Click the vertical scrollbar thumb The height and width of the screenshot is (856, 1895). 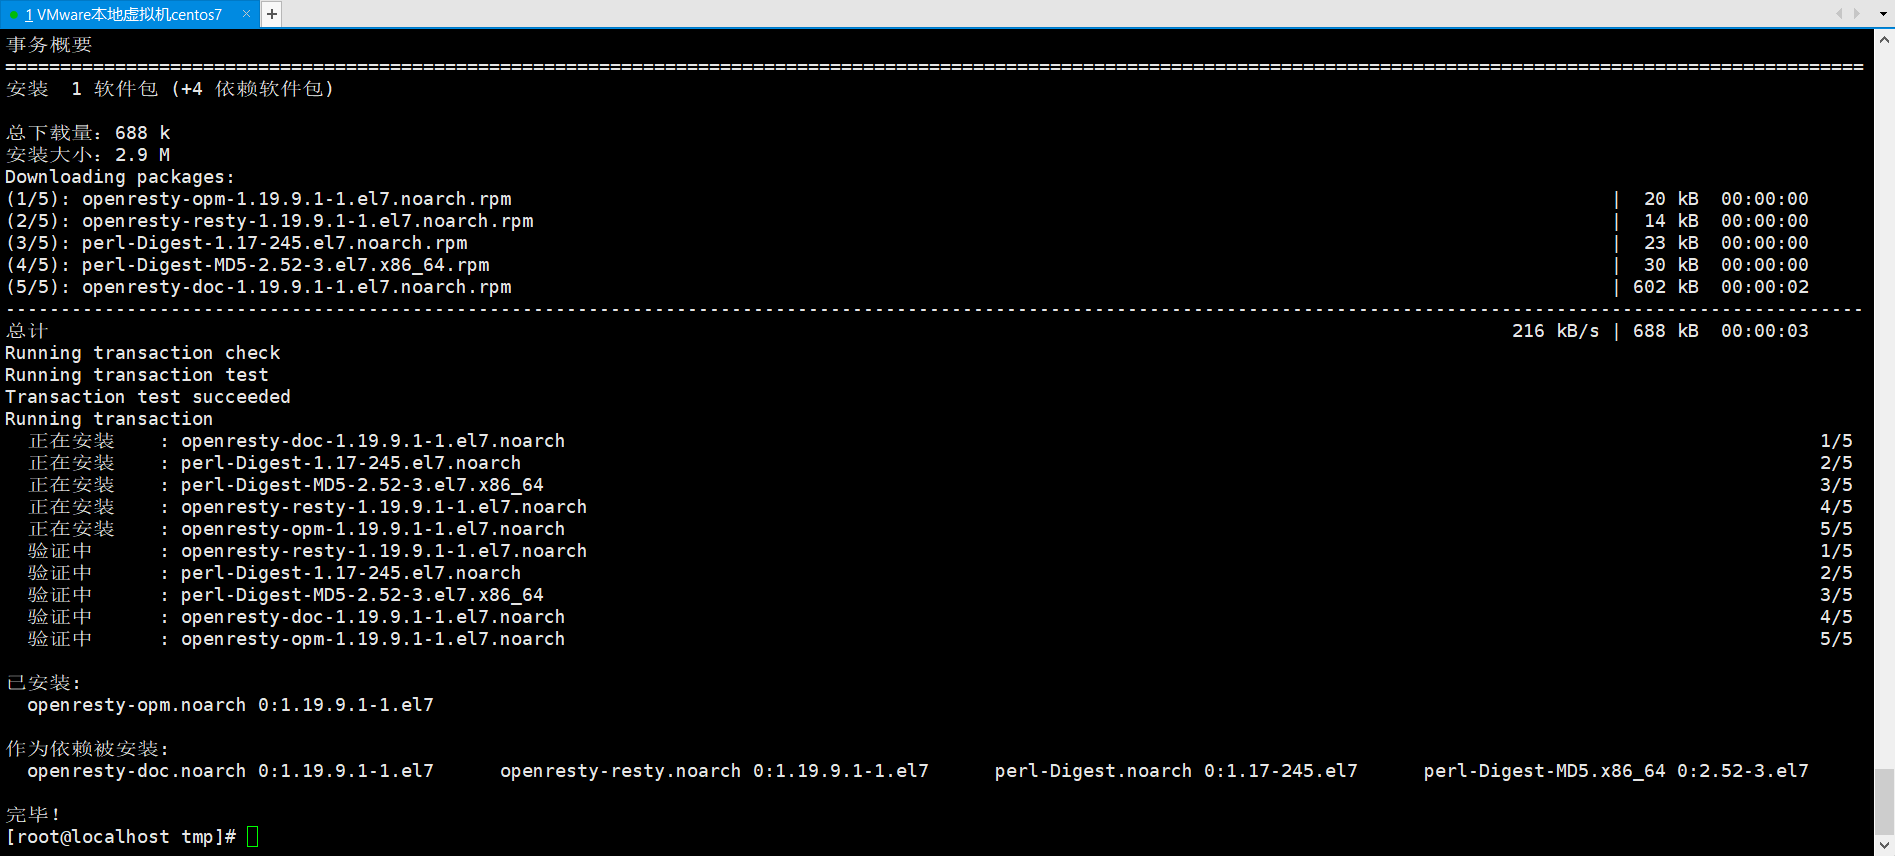[1884, 800]
